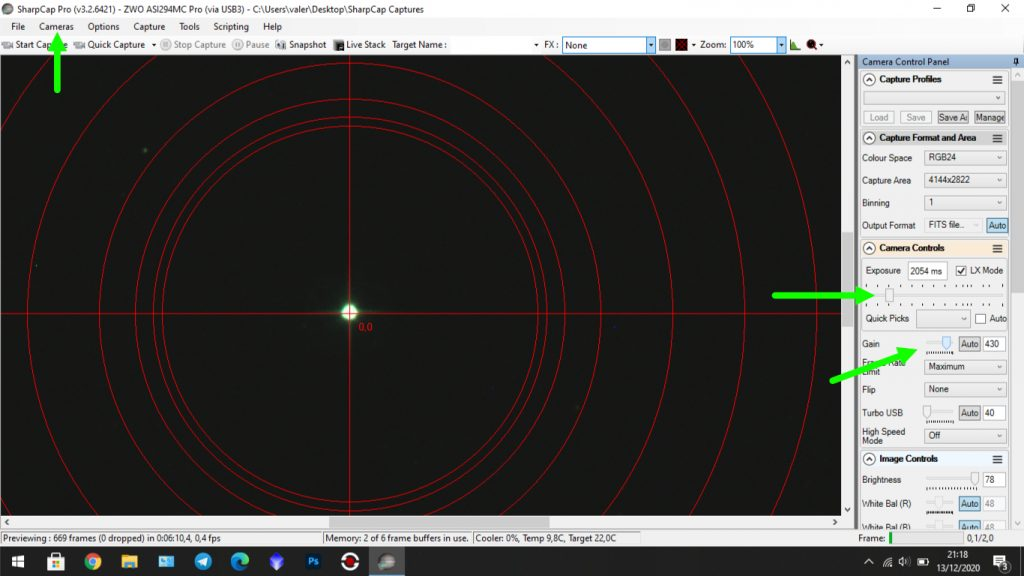
Task: Open Capture Format and Area menu icon
Action: 997,138
